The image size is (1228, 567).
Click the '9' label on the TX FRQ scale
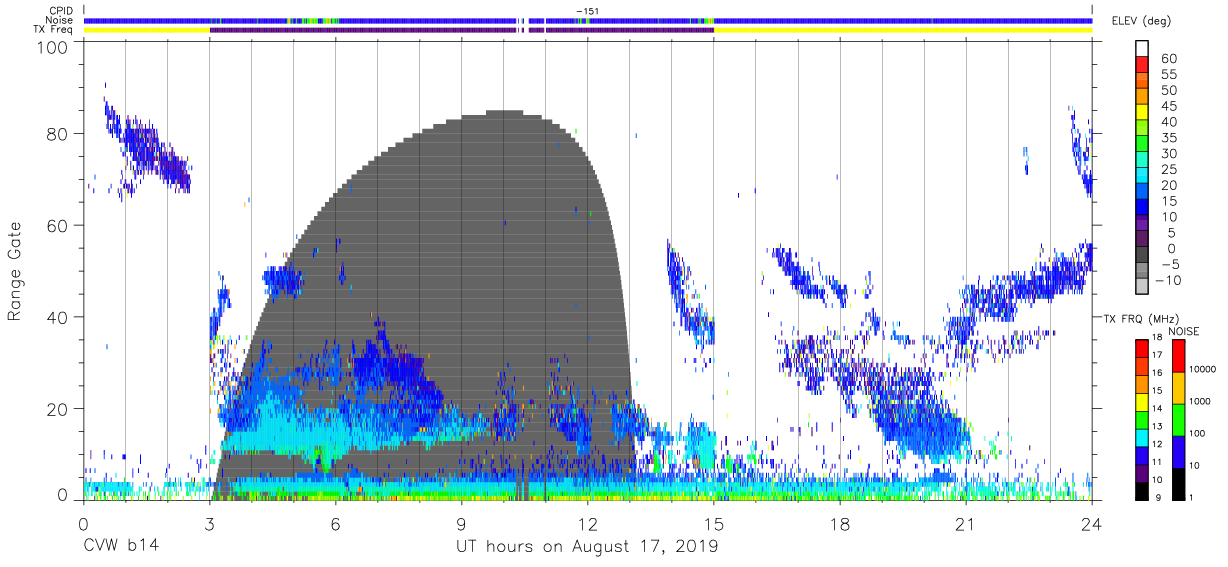(x=1158, y=497)
